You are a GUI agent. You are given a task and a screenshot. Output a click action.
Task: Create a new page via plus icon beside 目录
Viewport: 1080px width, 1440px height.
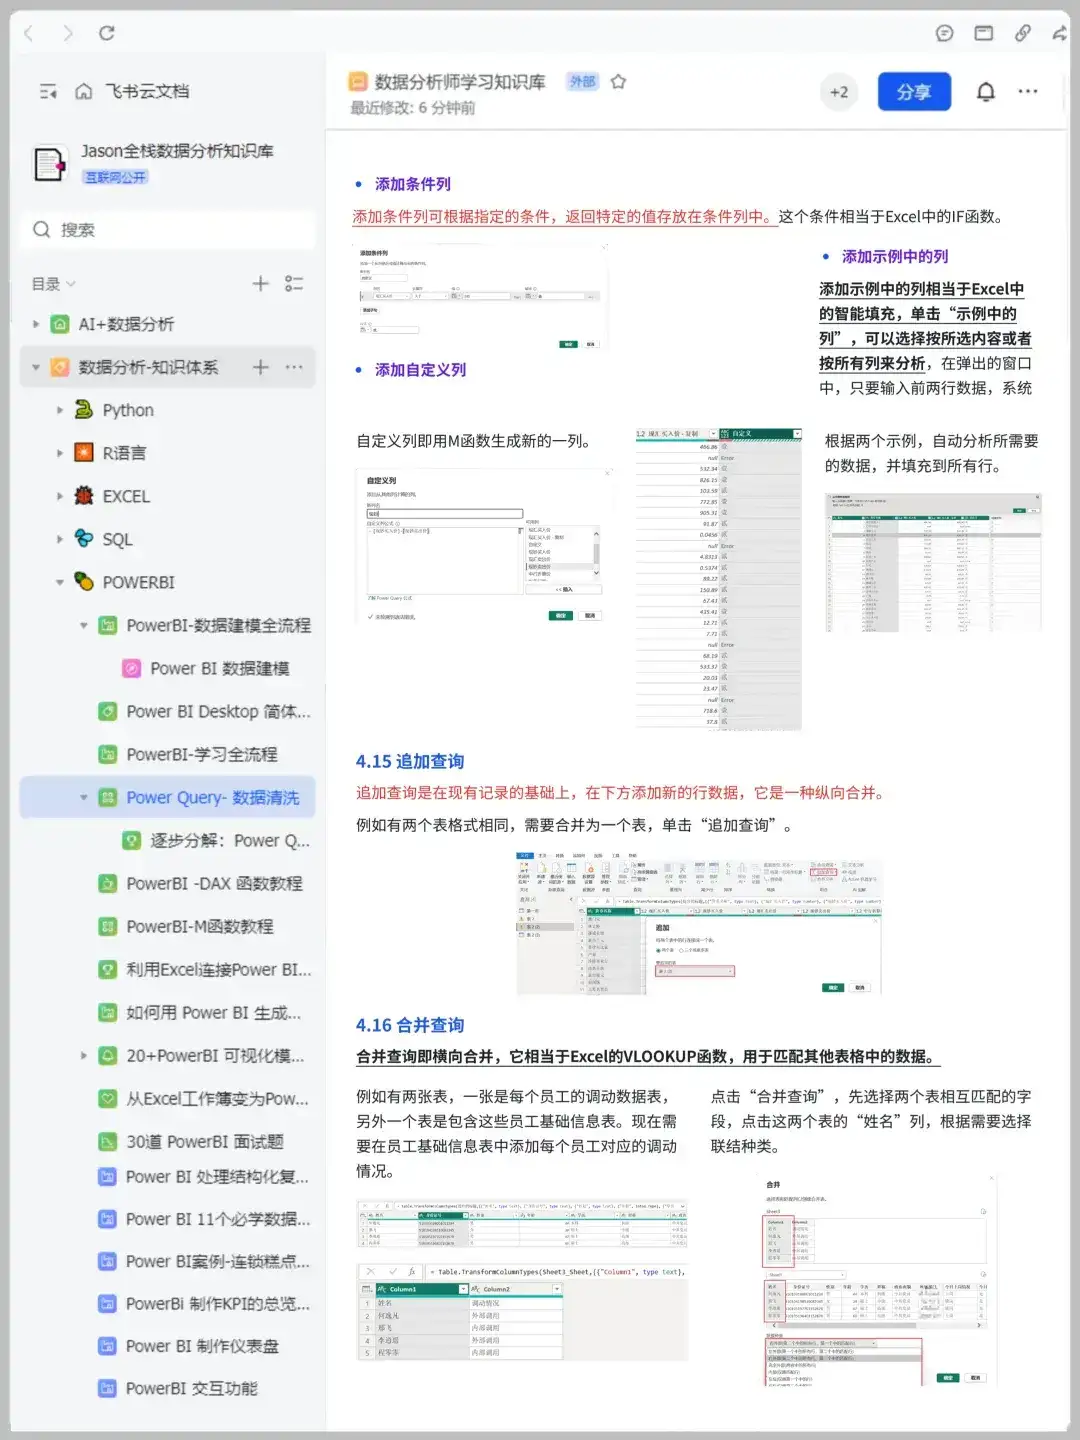(259, 284)
